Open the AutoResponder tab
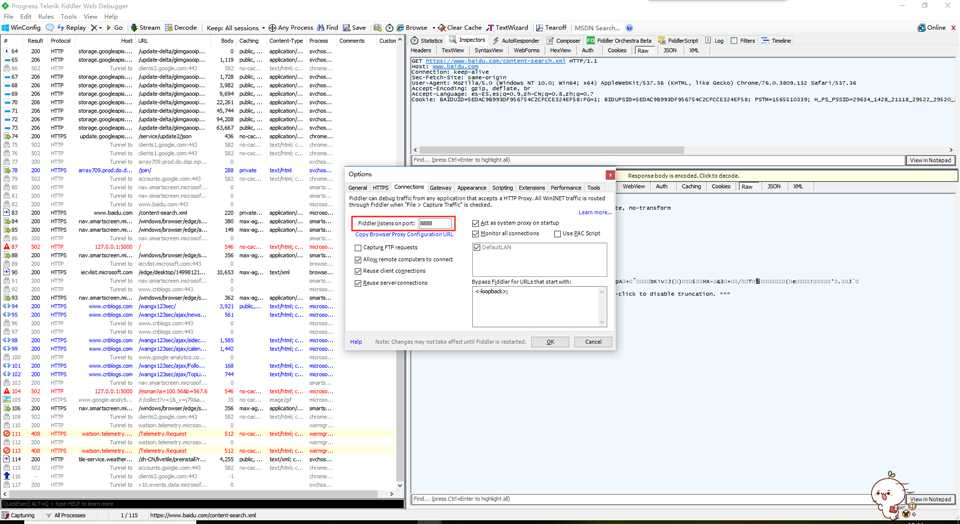The height and width of the screenshot is (524, 960). (515, 40)
